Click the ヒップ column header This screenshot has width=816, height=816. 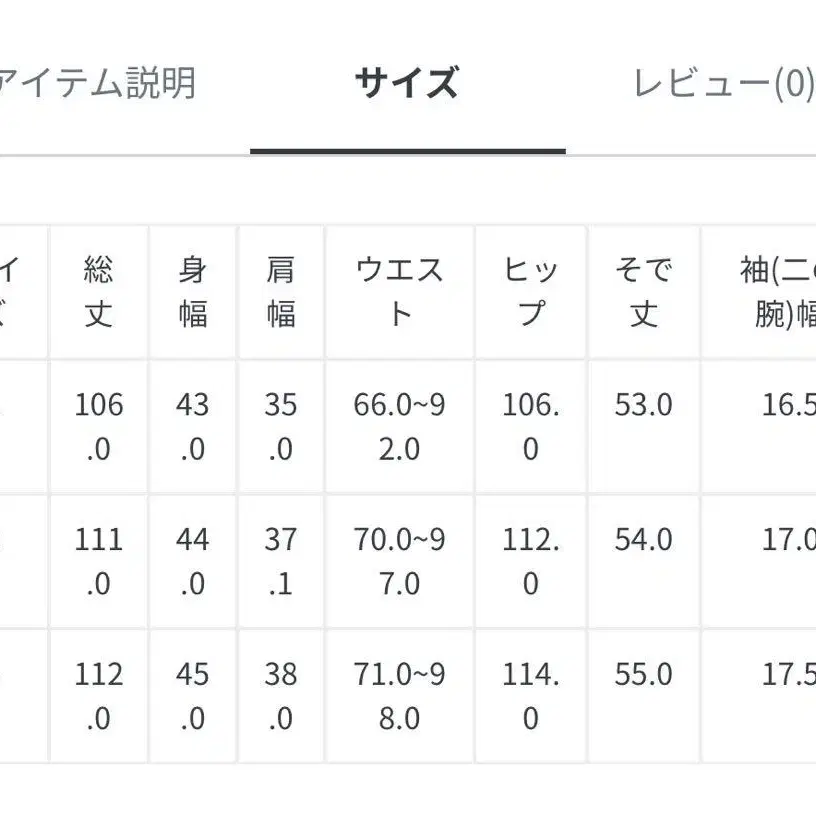click(531, 292)
